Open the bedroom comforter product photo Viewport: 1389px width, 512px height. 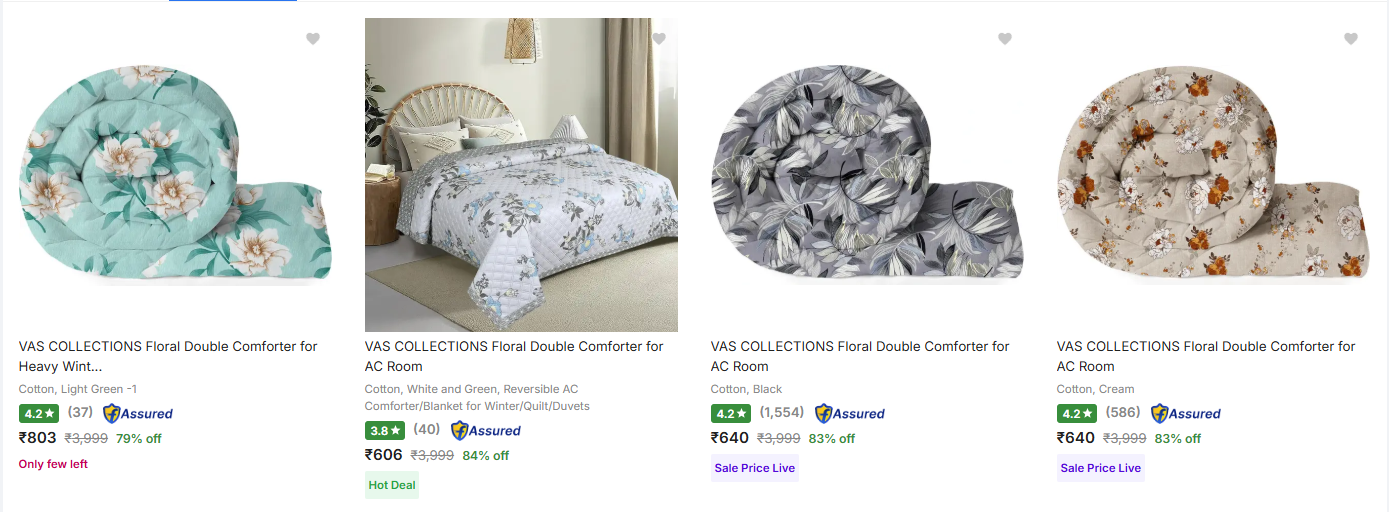click(521, 175)
